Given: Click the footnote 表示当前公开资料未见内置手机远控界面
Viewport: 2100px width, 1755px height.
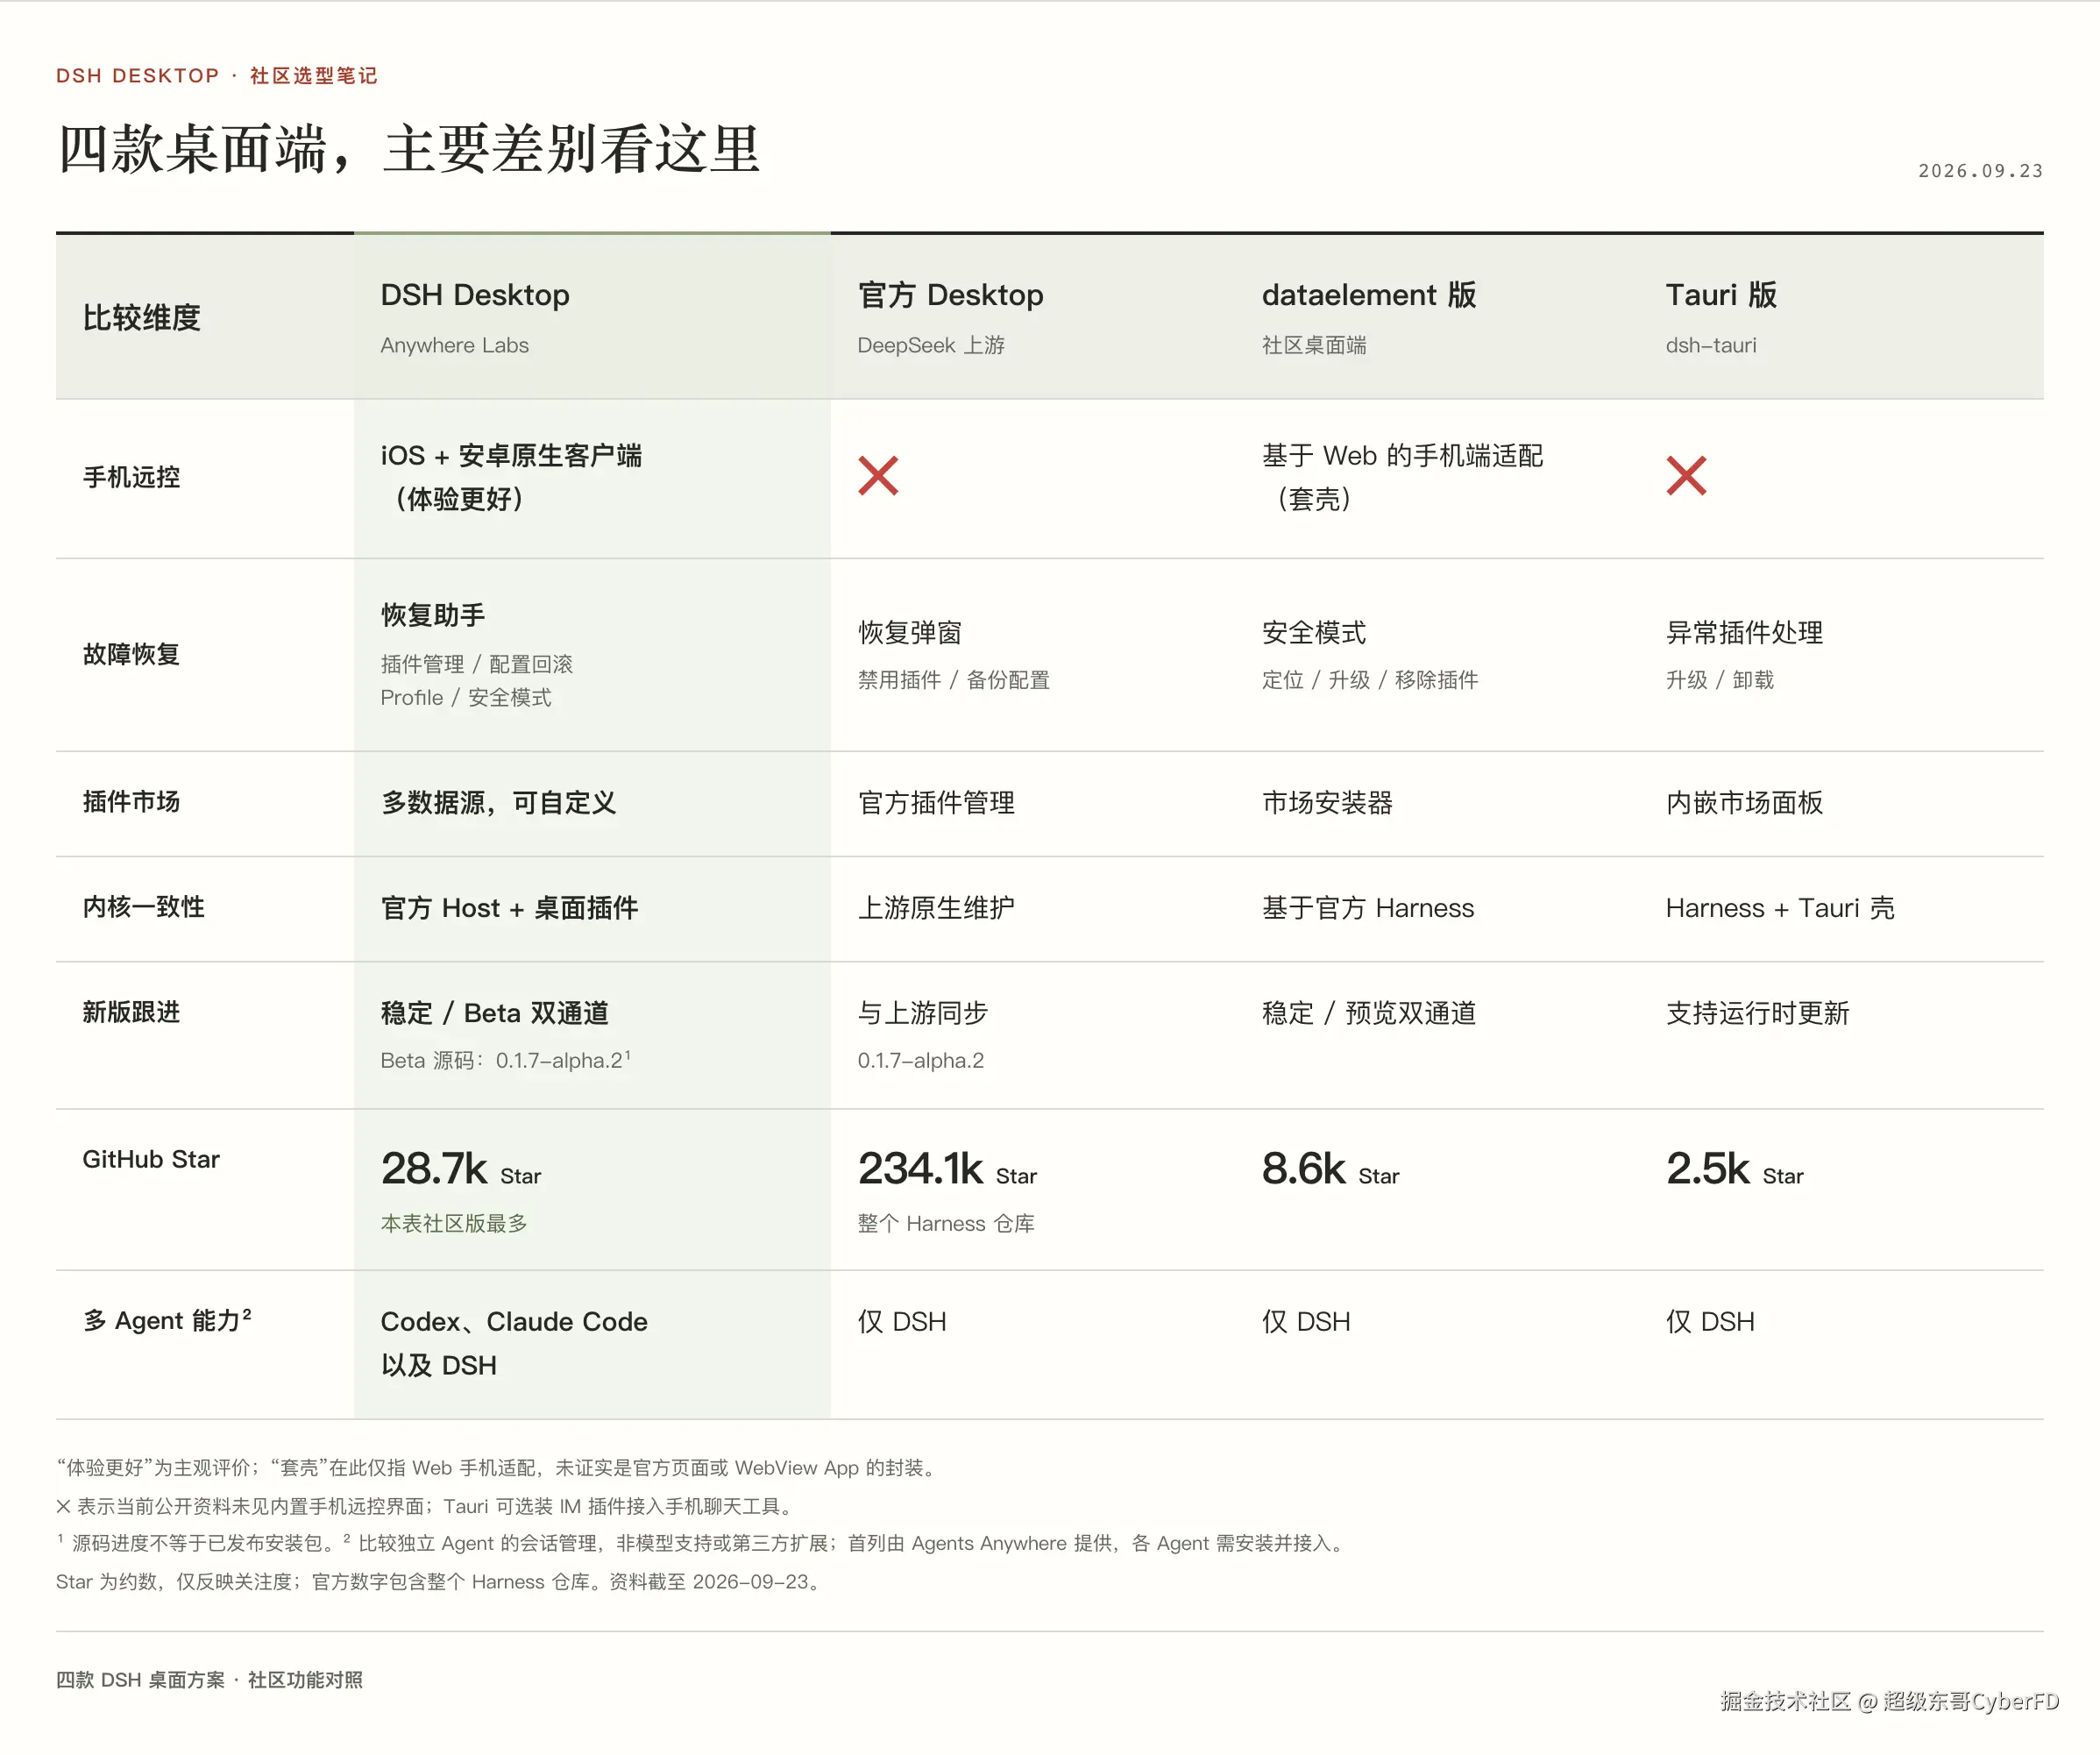Looking at the screenshot, I should click(x=427, y=1505).
